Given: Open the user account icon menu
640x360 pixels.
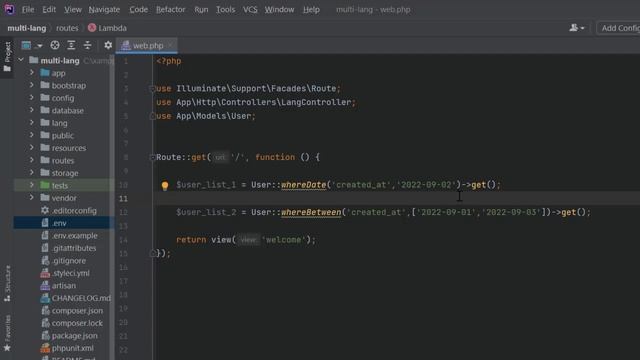Looking at the screenshot, I should (576, 28).
